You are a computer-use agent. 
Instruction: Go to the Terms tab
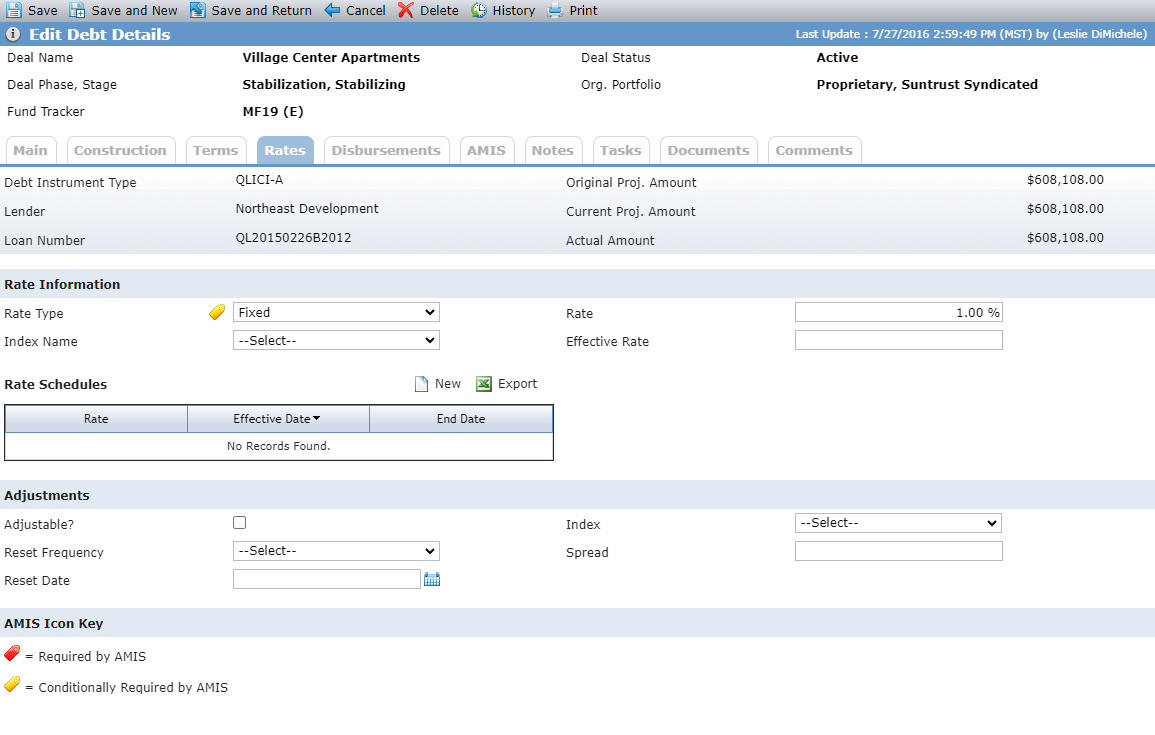click(x=216, y=150)
